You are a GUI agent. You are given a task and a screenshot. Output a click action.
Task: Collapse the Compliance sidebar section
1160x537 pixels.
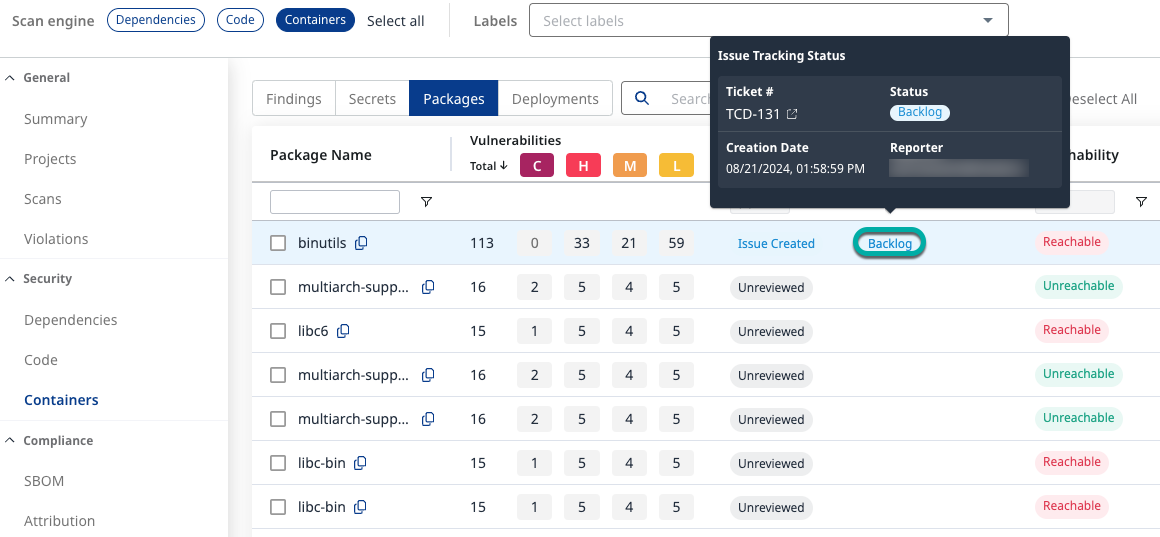10,441
